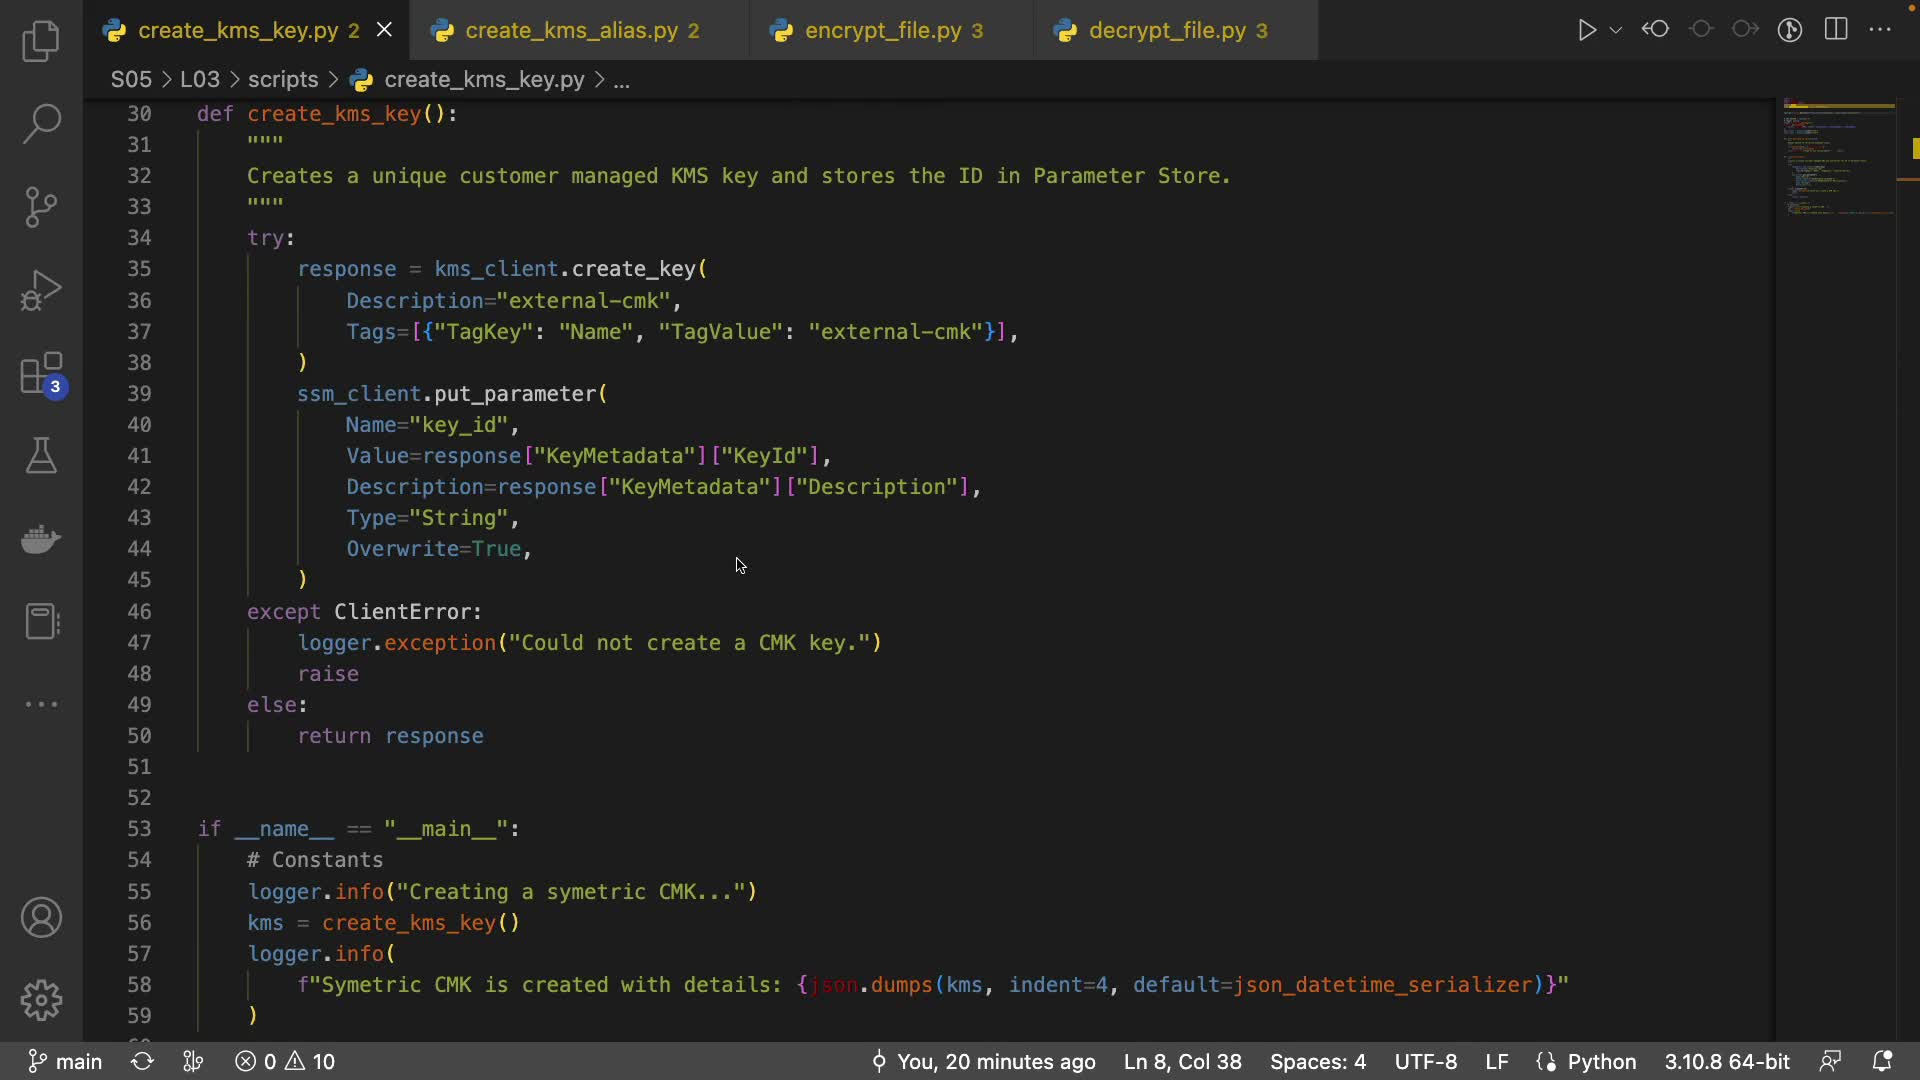The height and width of the screenshot is (1080, 1920).
Task: Toggle split editor layout
Action: 1836,30
